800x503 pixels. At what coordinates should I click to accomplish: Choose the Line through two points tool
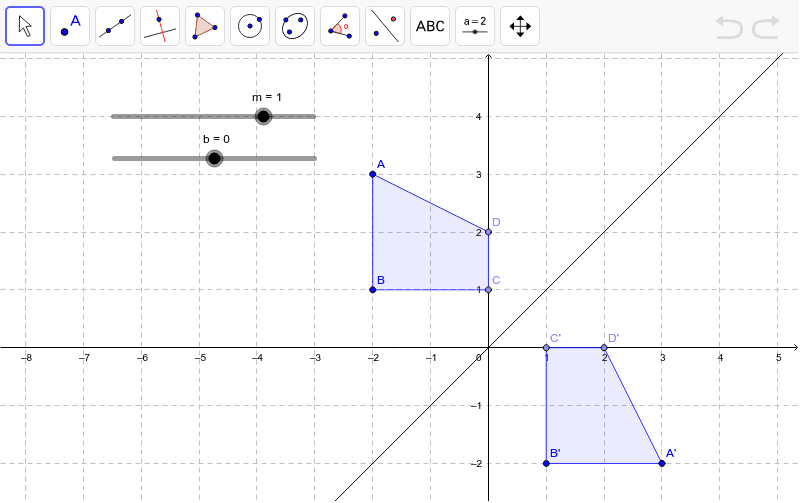click(x=115, y=26)
